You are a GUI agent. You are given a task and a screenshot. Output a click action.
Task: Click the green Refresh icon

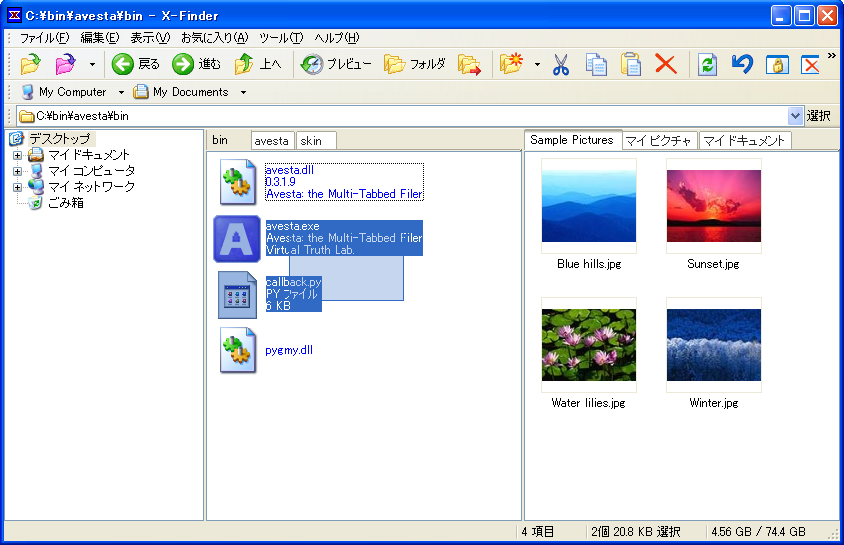tap(708, 65)
